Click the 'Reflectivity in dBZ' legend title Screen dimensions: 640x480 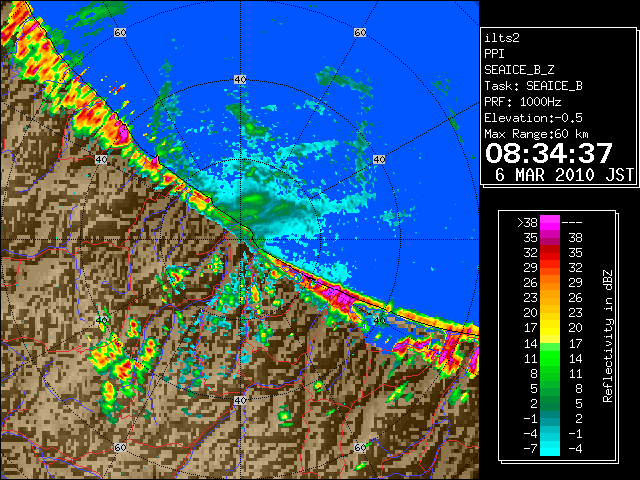point(608,336)
